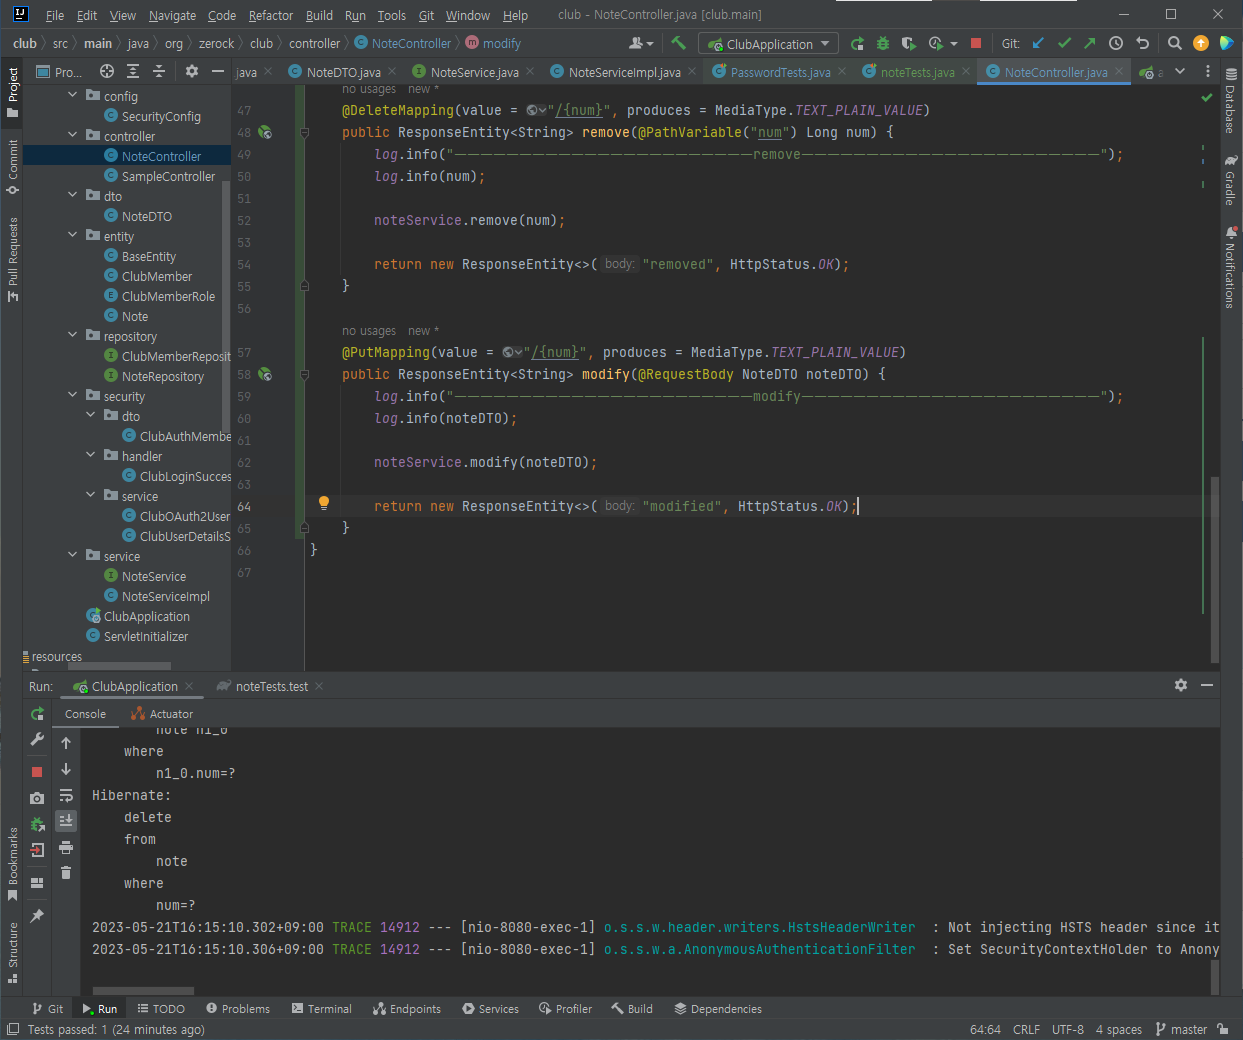1243x1040 pixels.
Task: Open the Terminal tool window tab
Action: click(321, 1009)
